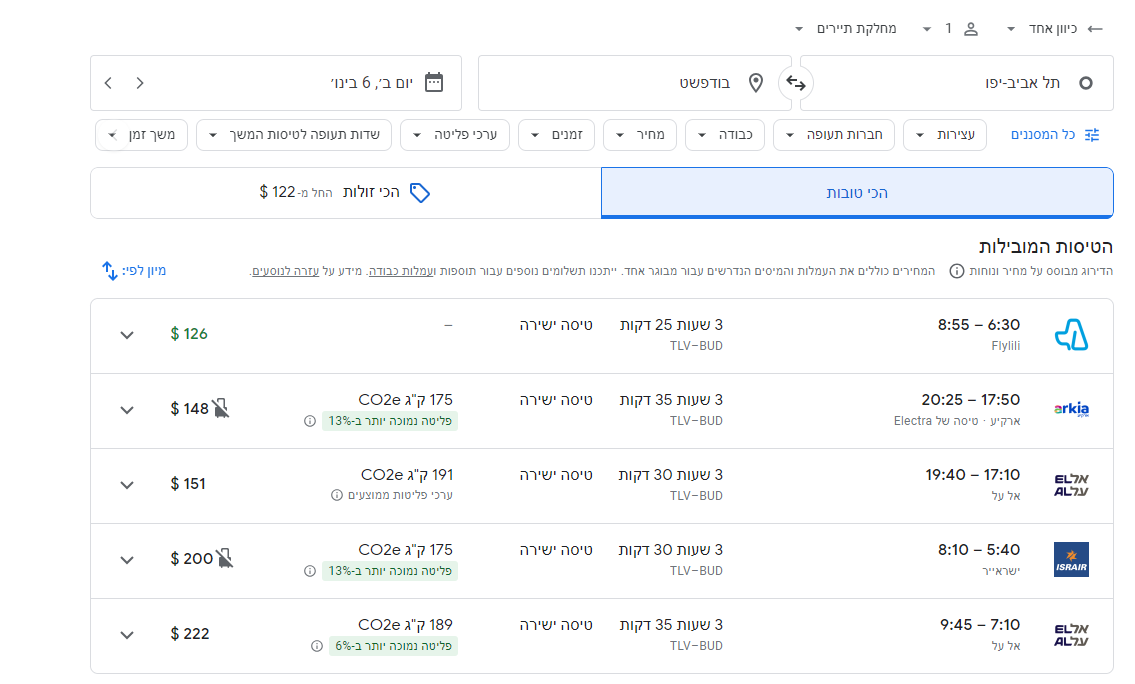1135x684 pixels.
Task: Open the stops filter dropdown
Action: pos(945,134)
